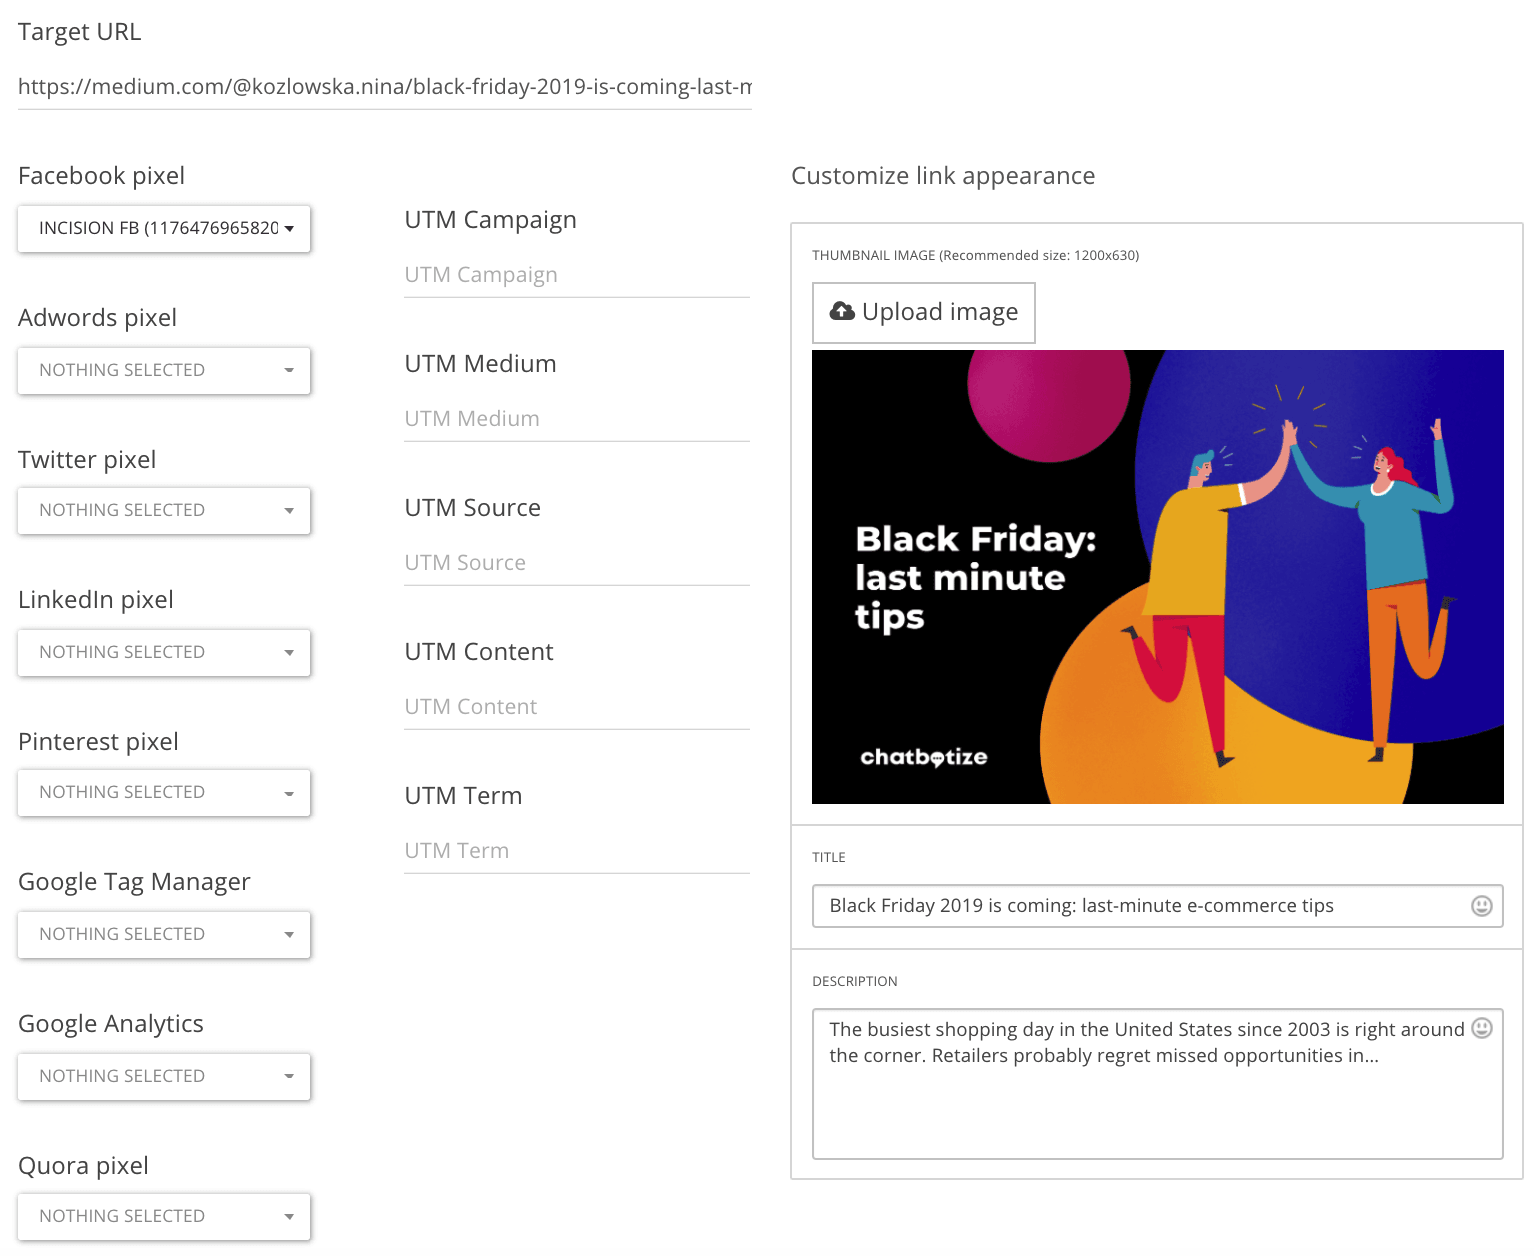Click the UTM Term field
Image resolution: width=1534 pixels, height=1256 pixels.
pyautogui.click(x=576, y=851)
